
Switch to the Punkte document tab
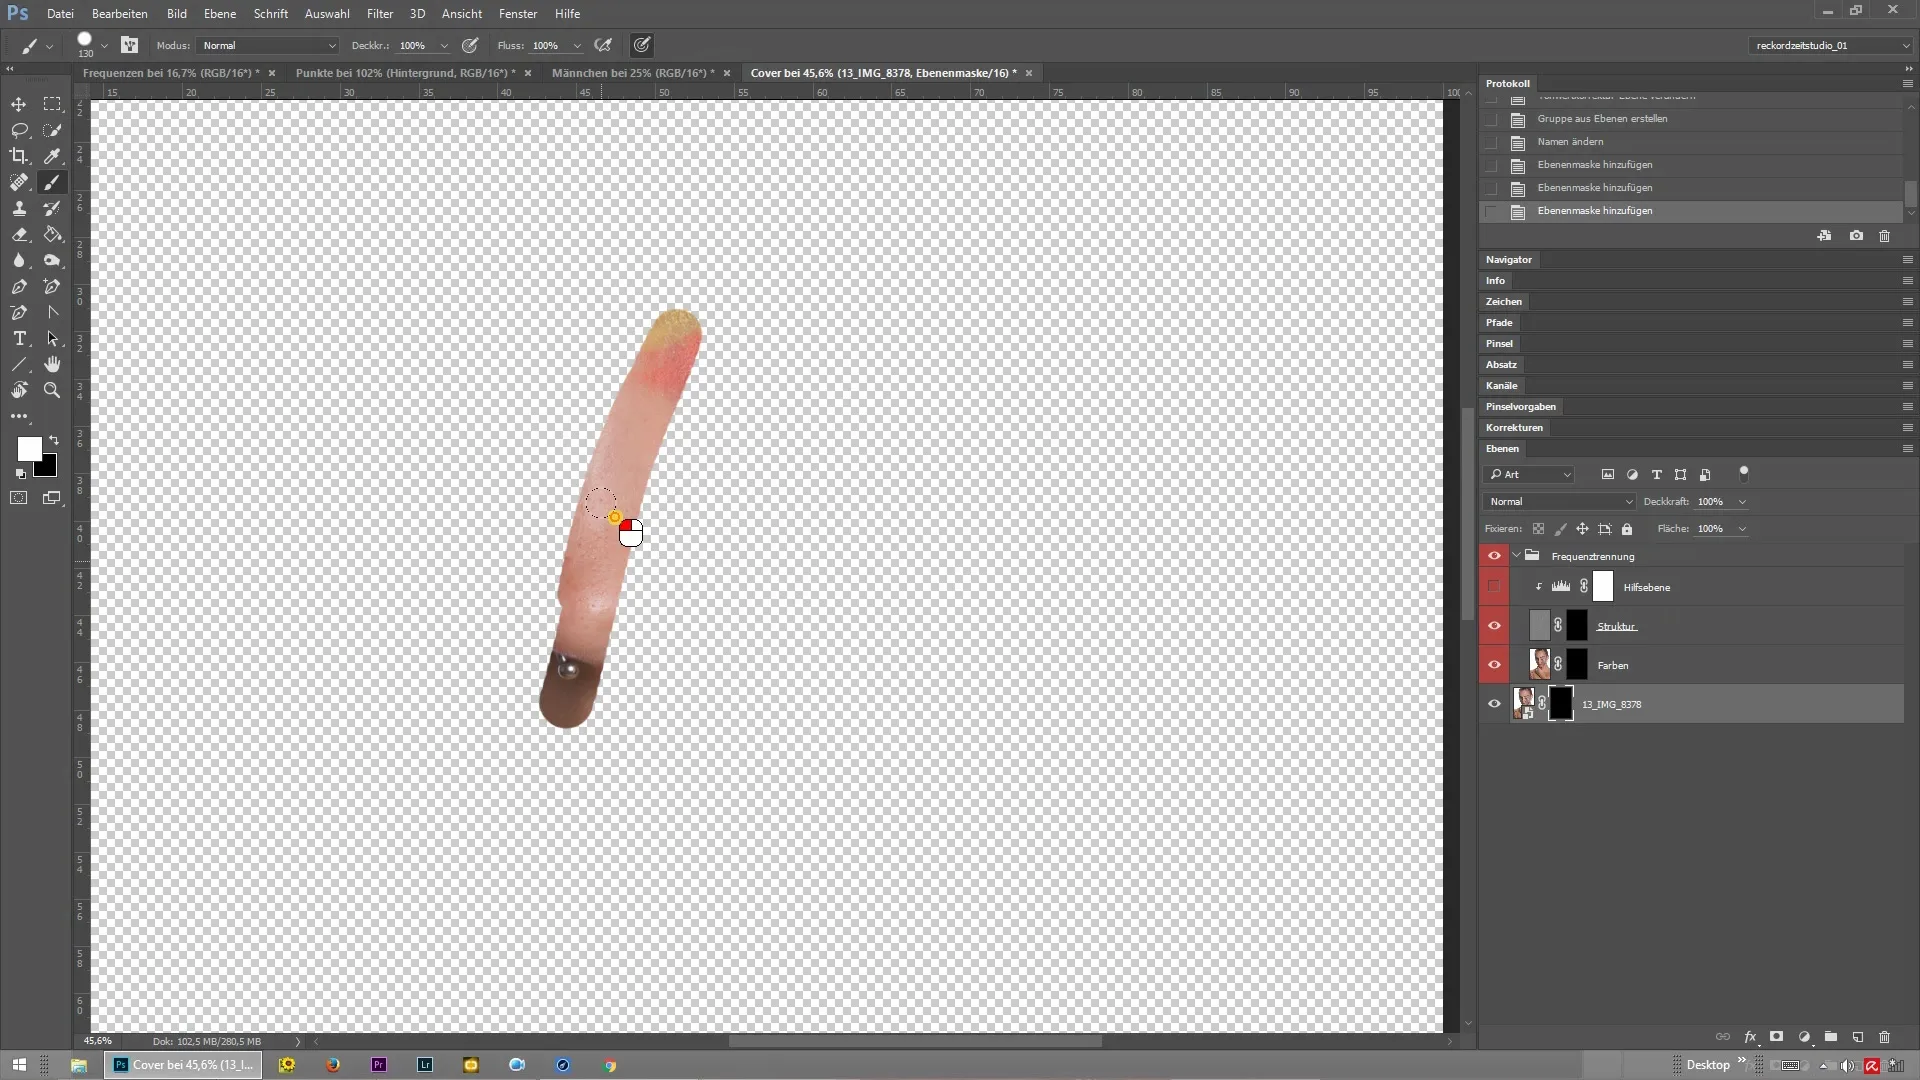[x=406, y=73]
